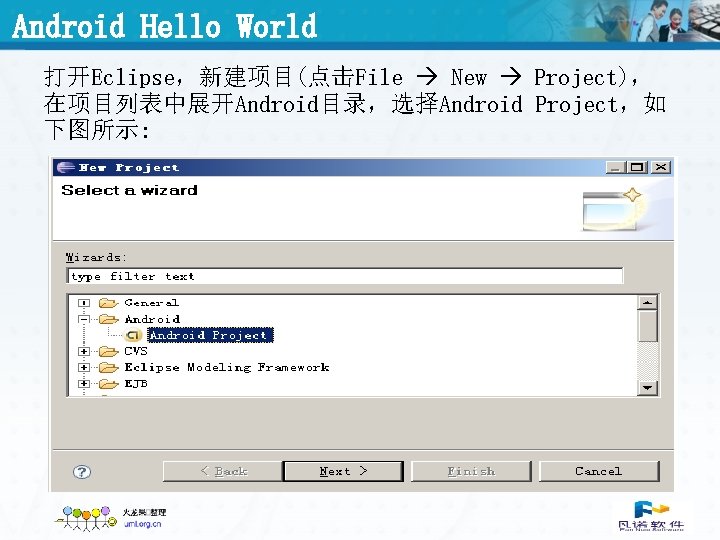
Task: Select the EJB tree item
Action: pyautogui.click(x=136, y=383)
